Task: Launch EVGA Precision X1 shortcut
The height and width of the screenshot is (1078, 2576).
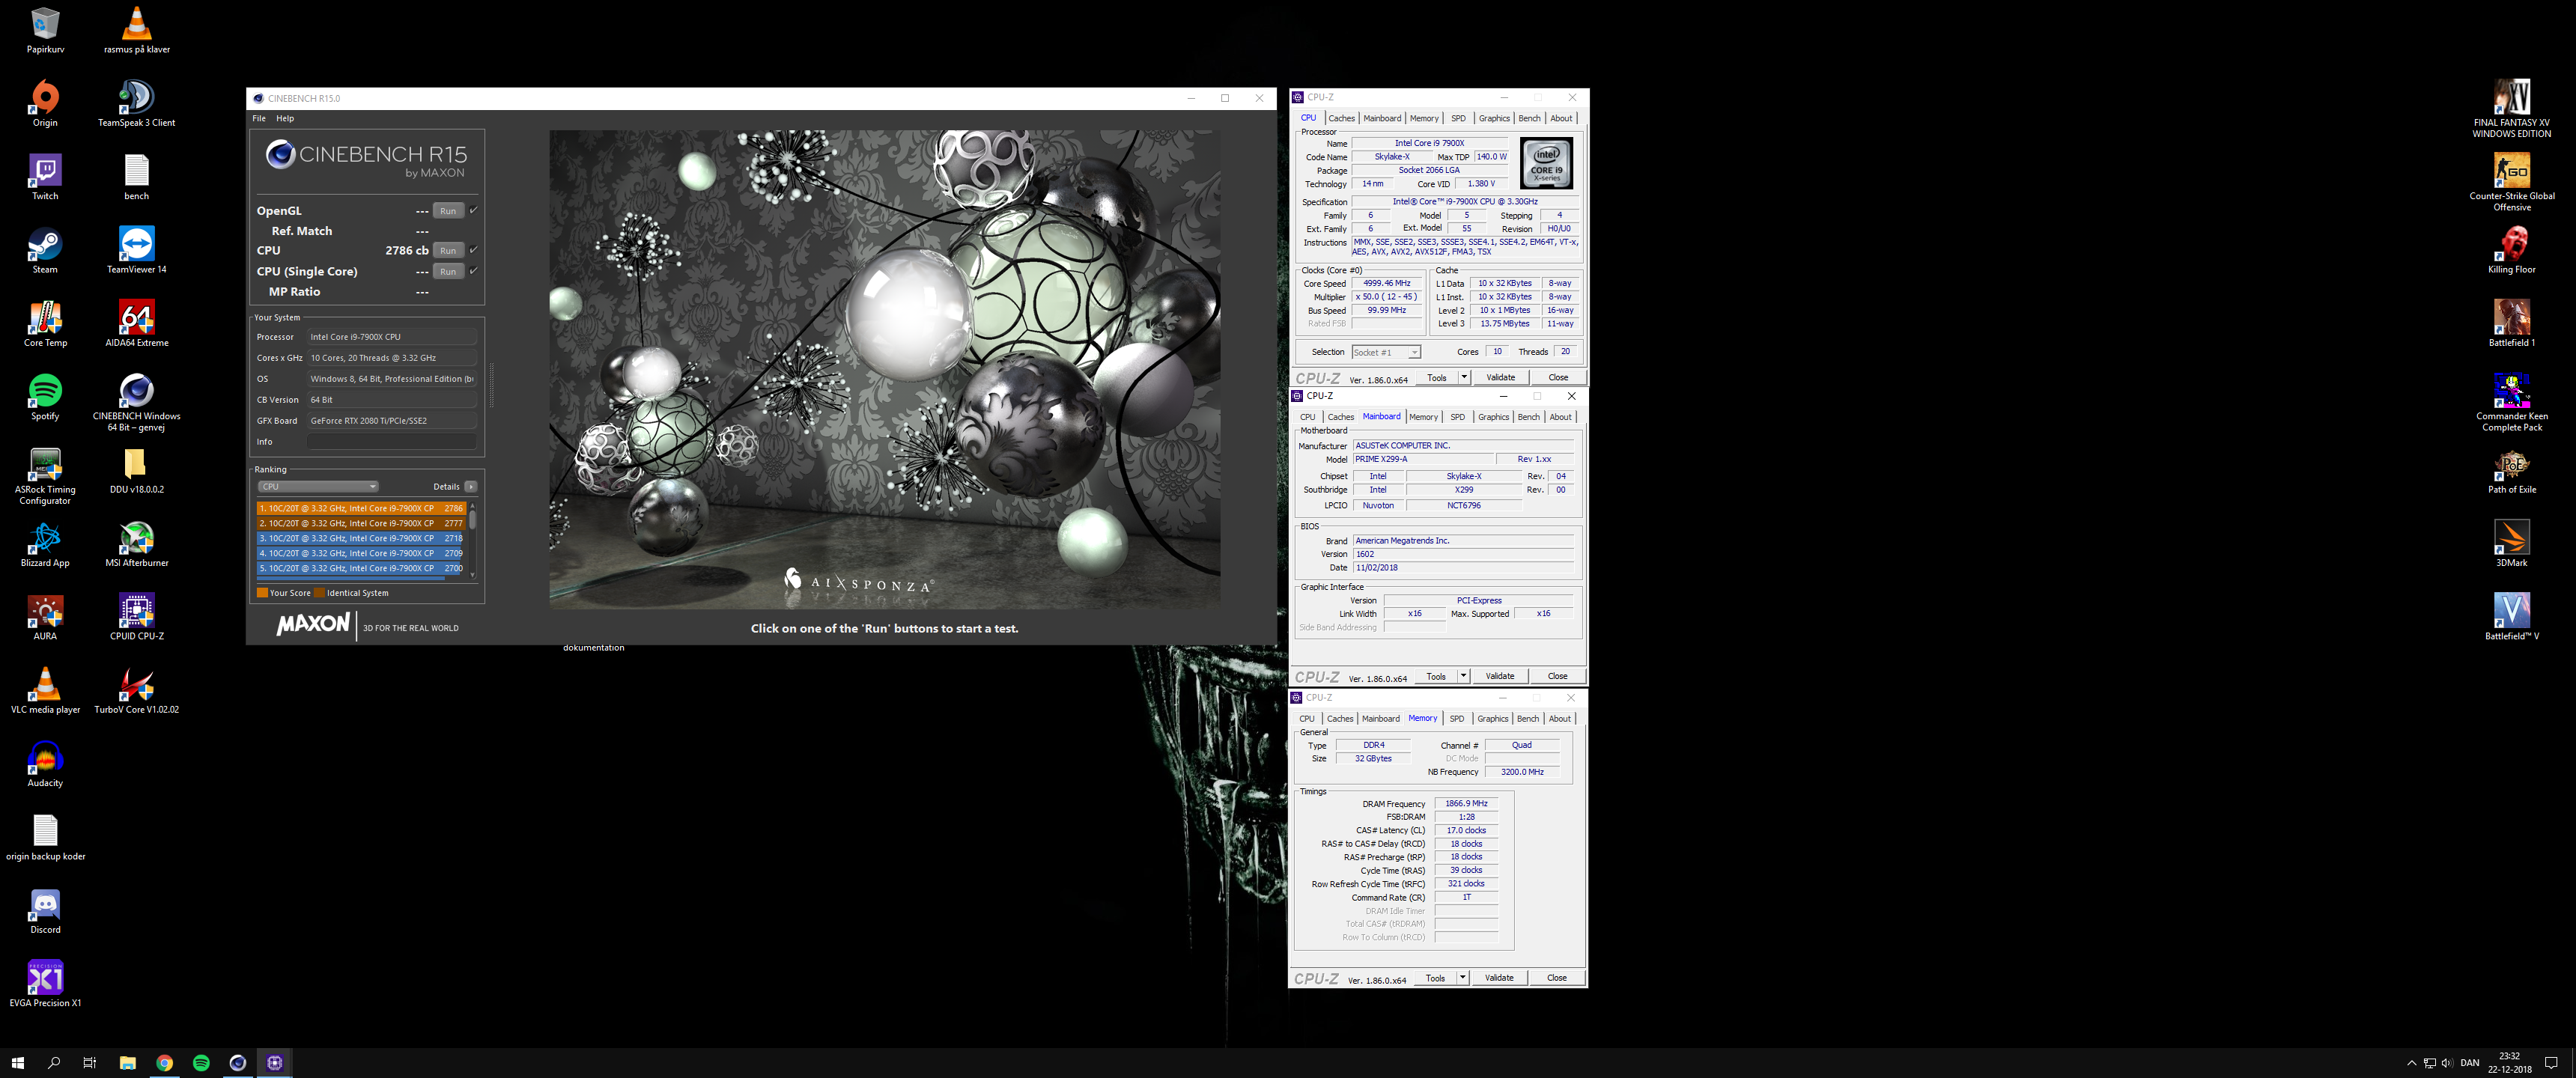Action: pyautogui.click(x=45, y=984)
